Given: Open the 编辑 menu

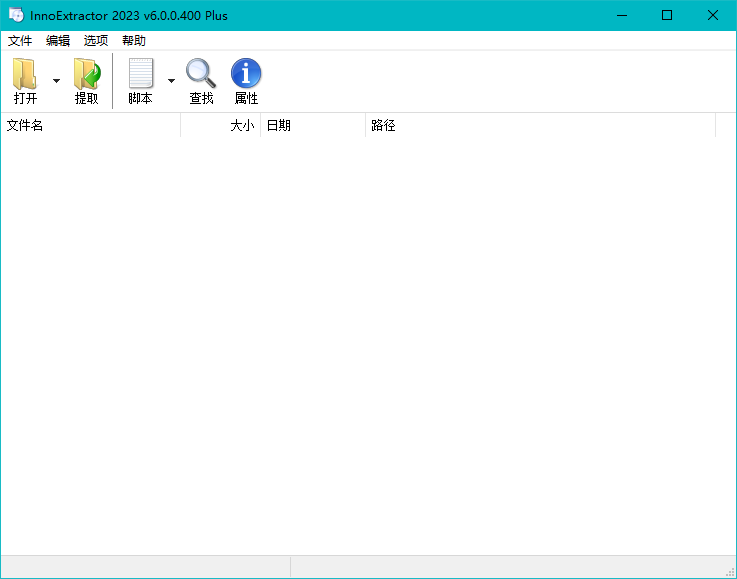Looking at the screenshot, I should pyautogui.click(x=58, y=41).
